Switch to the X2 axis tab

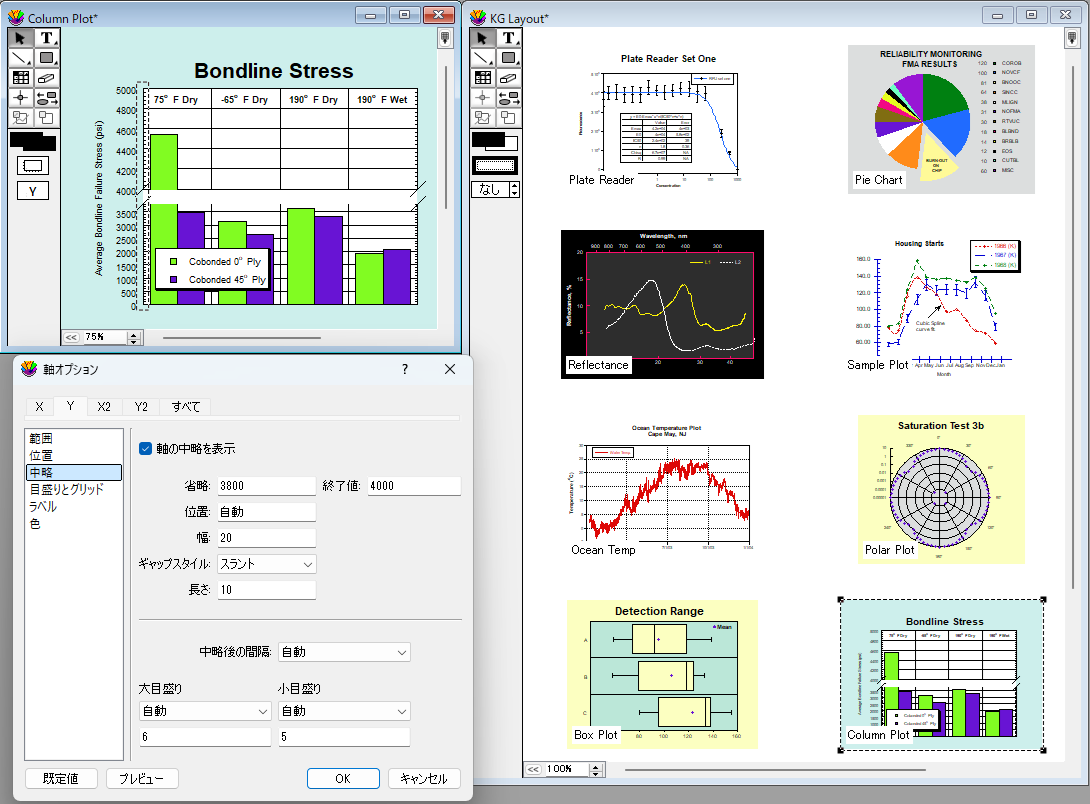[104, 406]
